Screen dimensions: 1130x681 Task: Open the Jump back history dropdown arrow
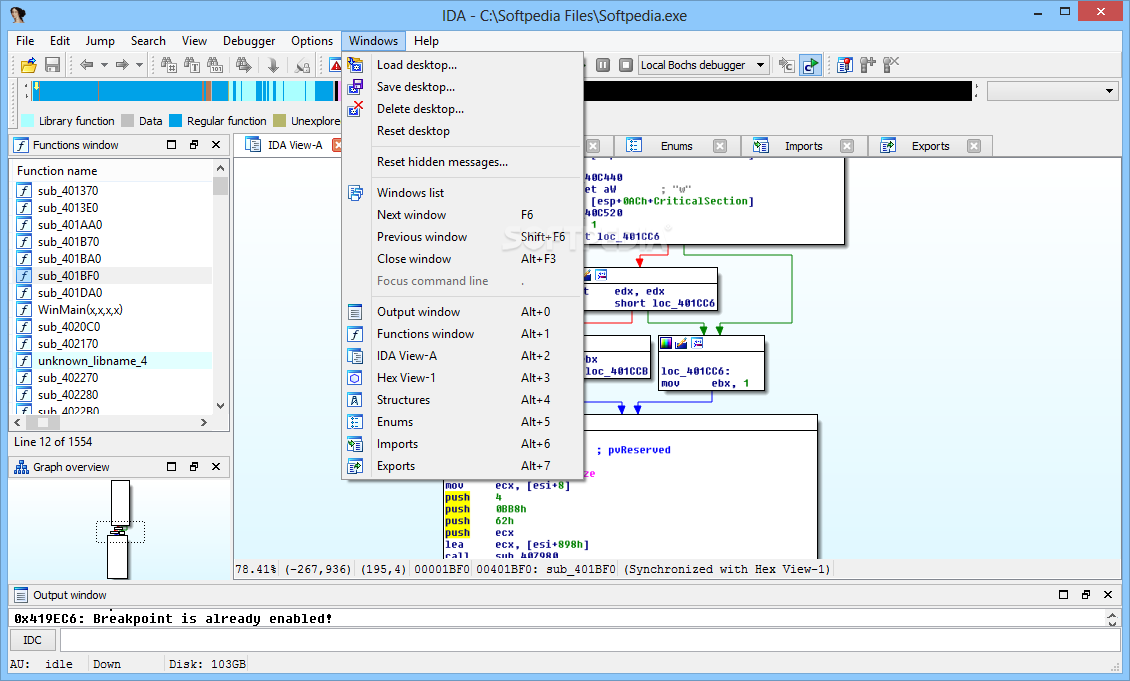(104, 66)
